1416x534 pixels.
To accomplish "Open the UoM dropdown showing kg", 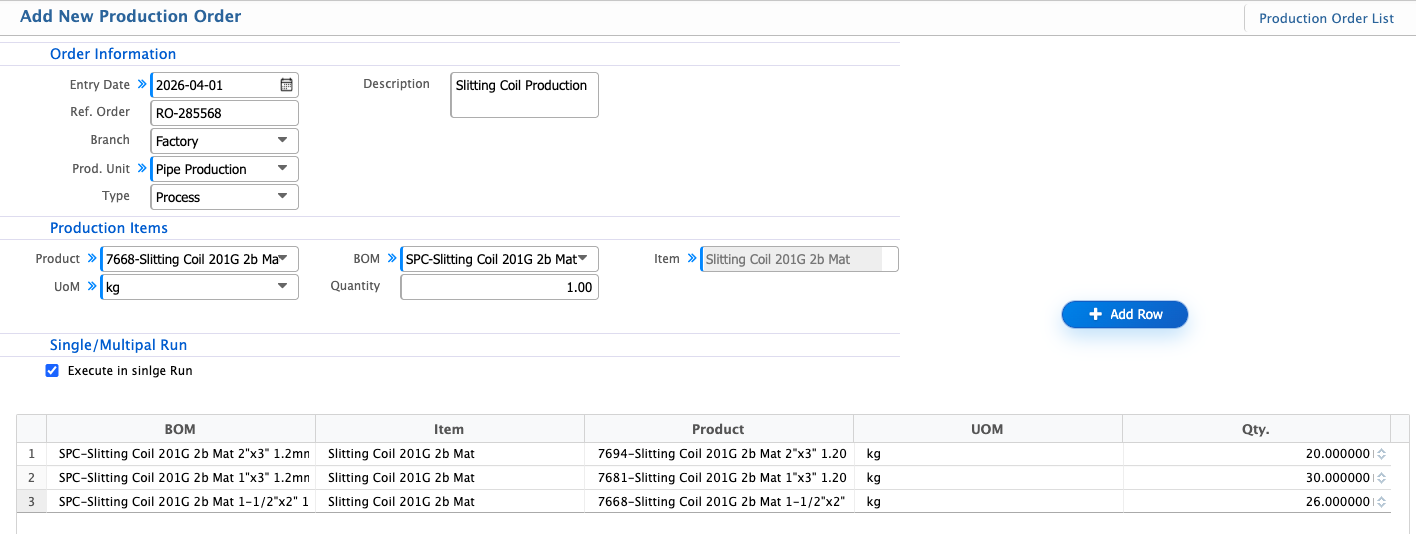I will pos(281,287).
